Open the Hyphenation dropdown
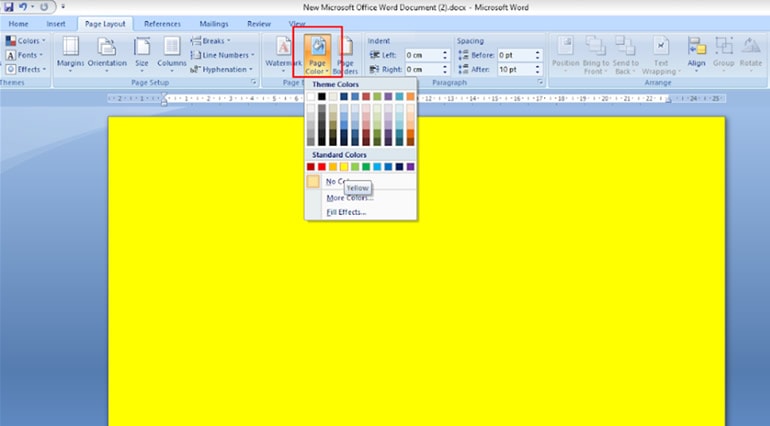Screen dimensions: 770x426 [x=221, y=69]
